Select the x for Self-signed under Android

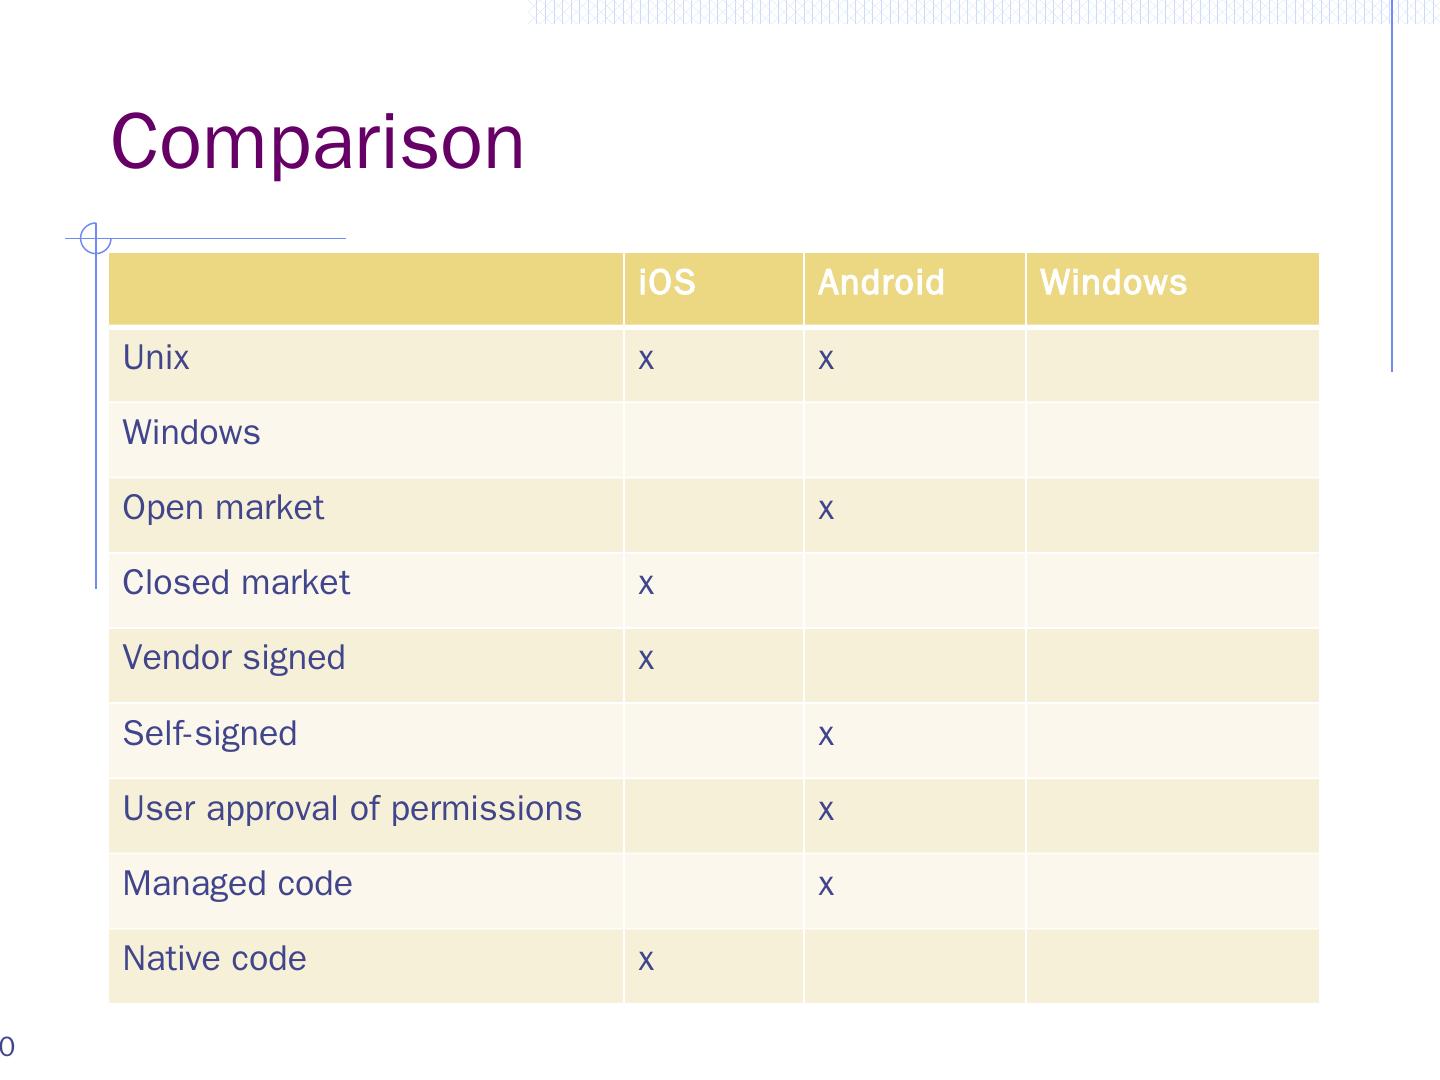(x=826, y=735)
